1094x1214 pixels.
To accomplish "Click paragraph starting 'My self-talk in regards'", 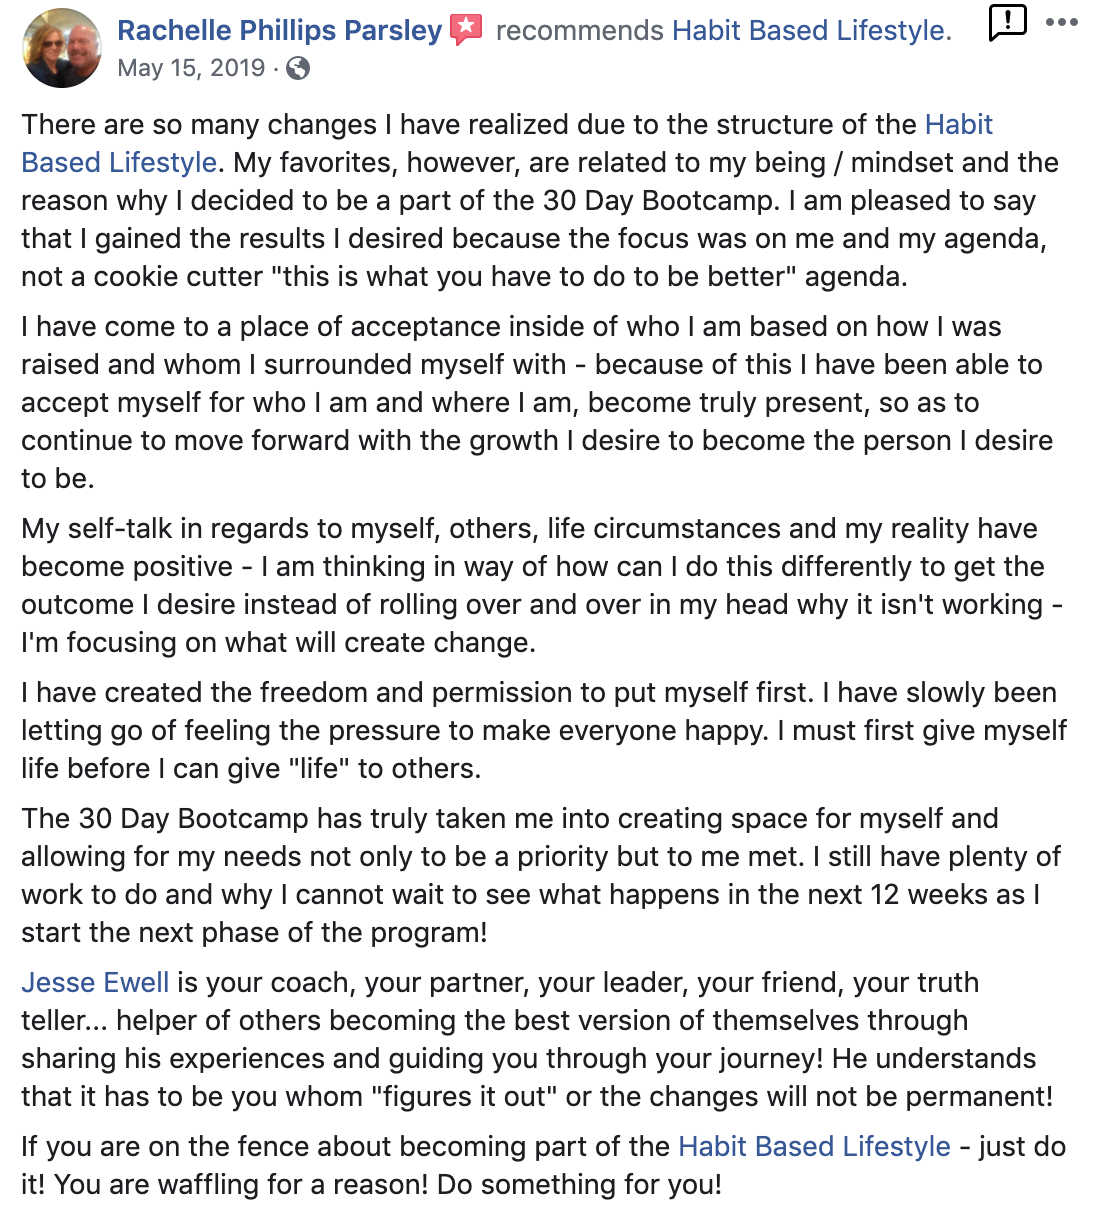I will [542, 585].
